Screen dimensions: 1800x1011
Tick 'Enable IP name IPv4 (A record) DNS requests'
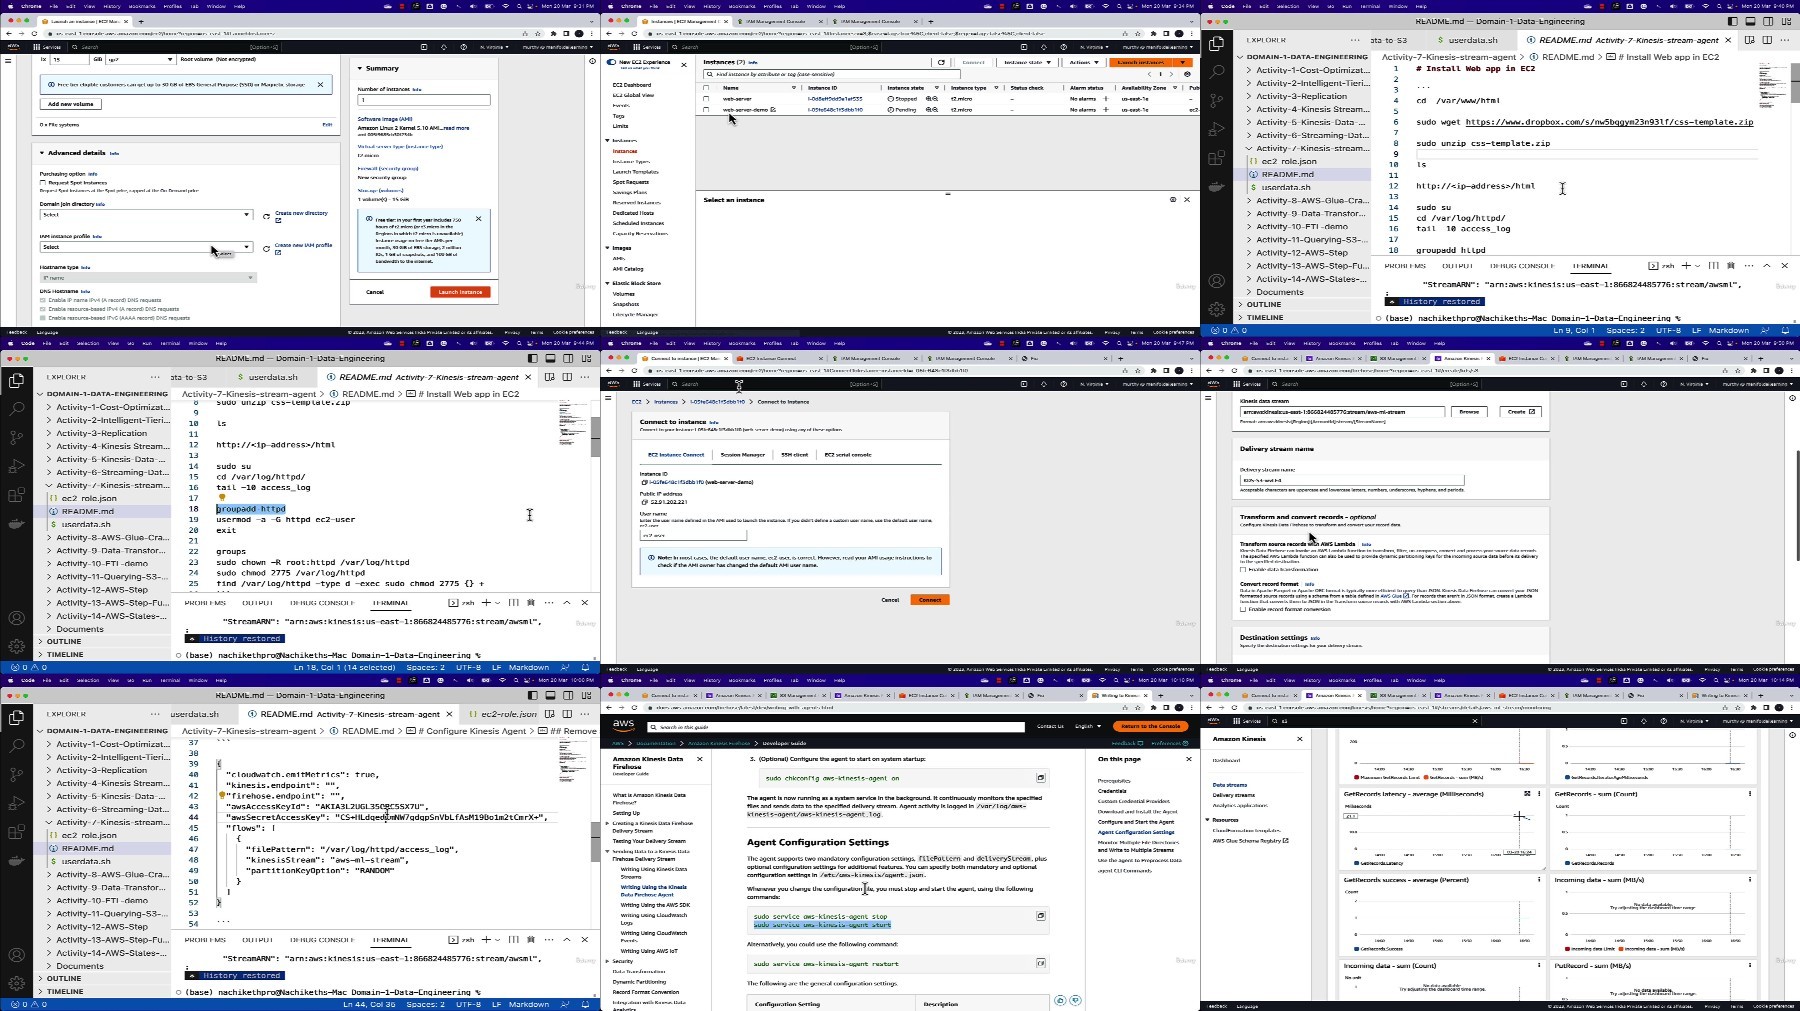pyautogui.click(x=43, y=300)
